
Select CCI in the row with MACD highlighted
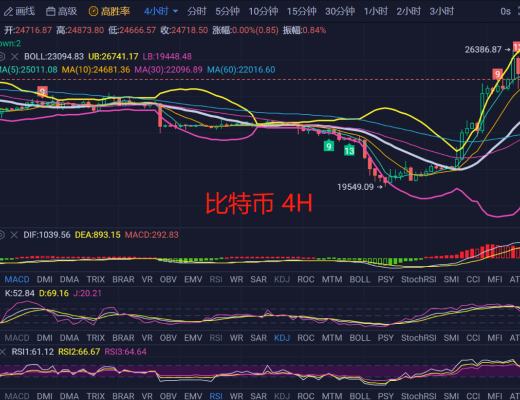click(473, 279)
